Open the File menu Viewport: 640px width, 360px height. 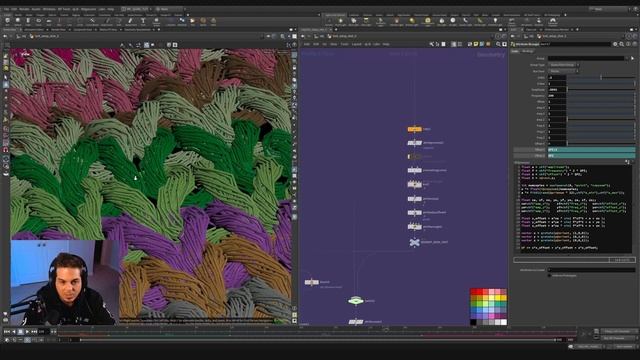pos(6,9)
